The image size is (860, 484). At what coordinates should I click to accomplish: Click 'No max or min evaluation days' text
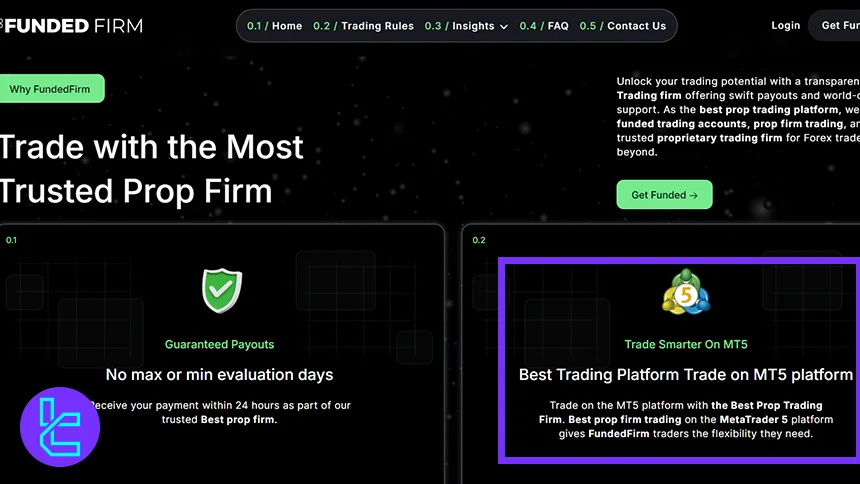point(219,375)
